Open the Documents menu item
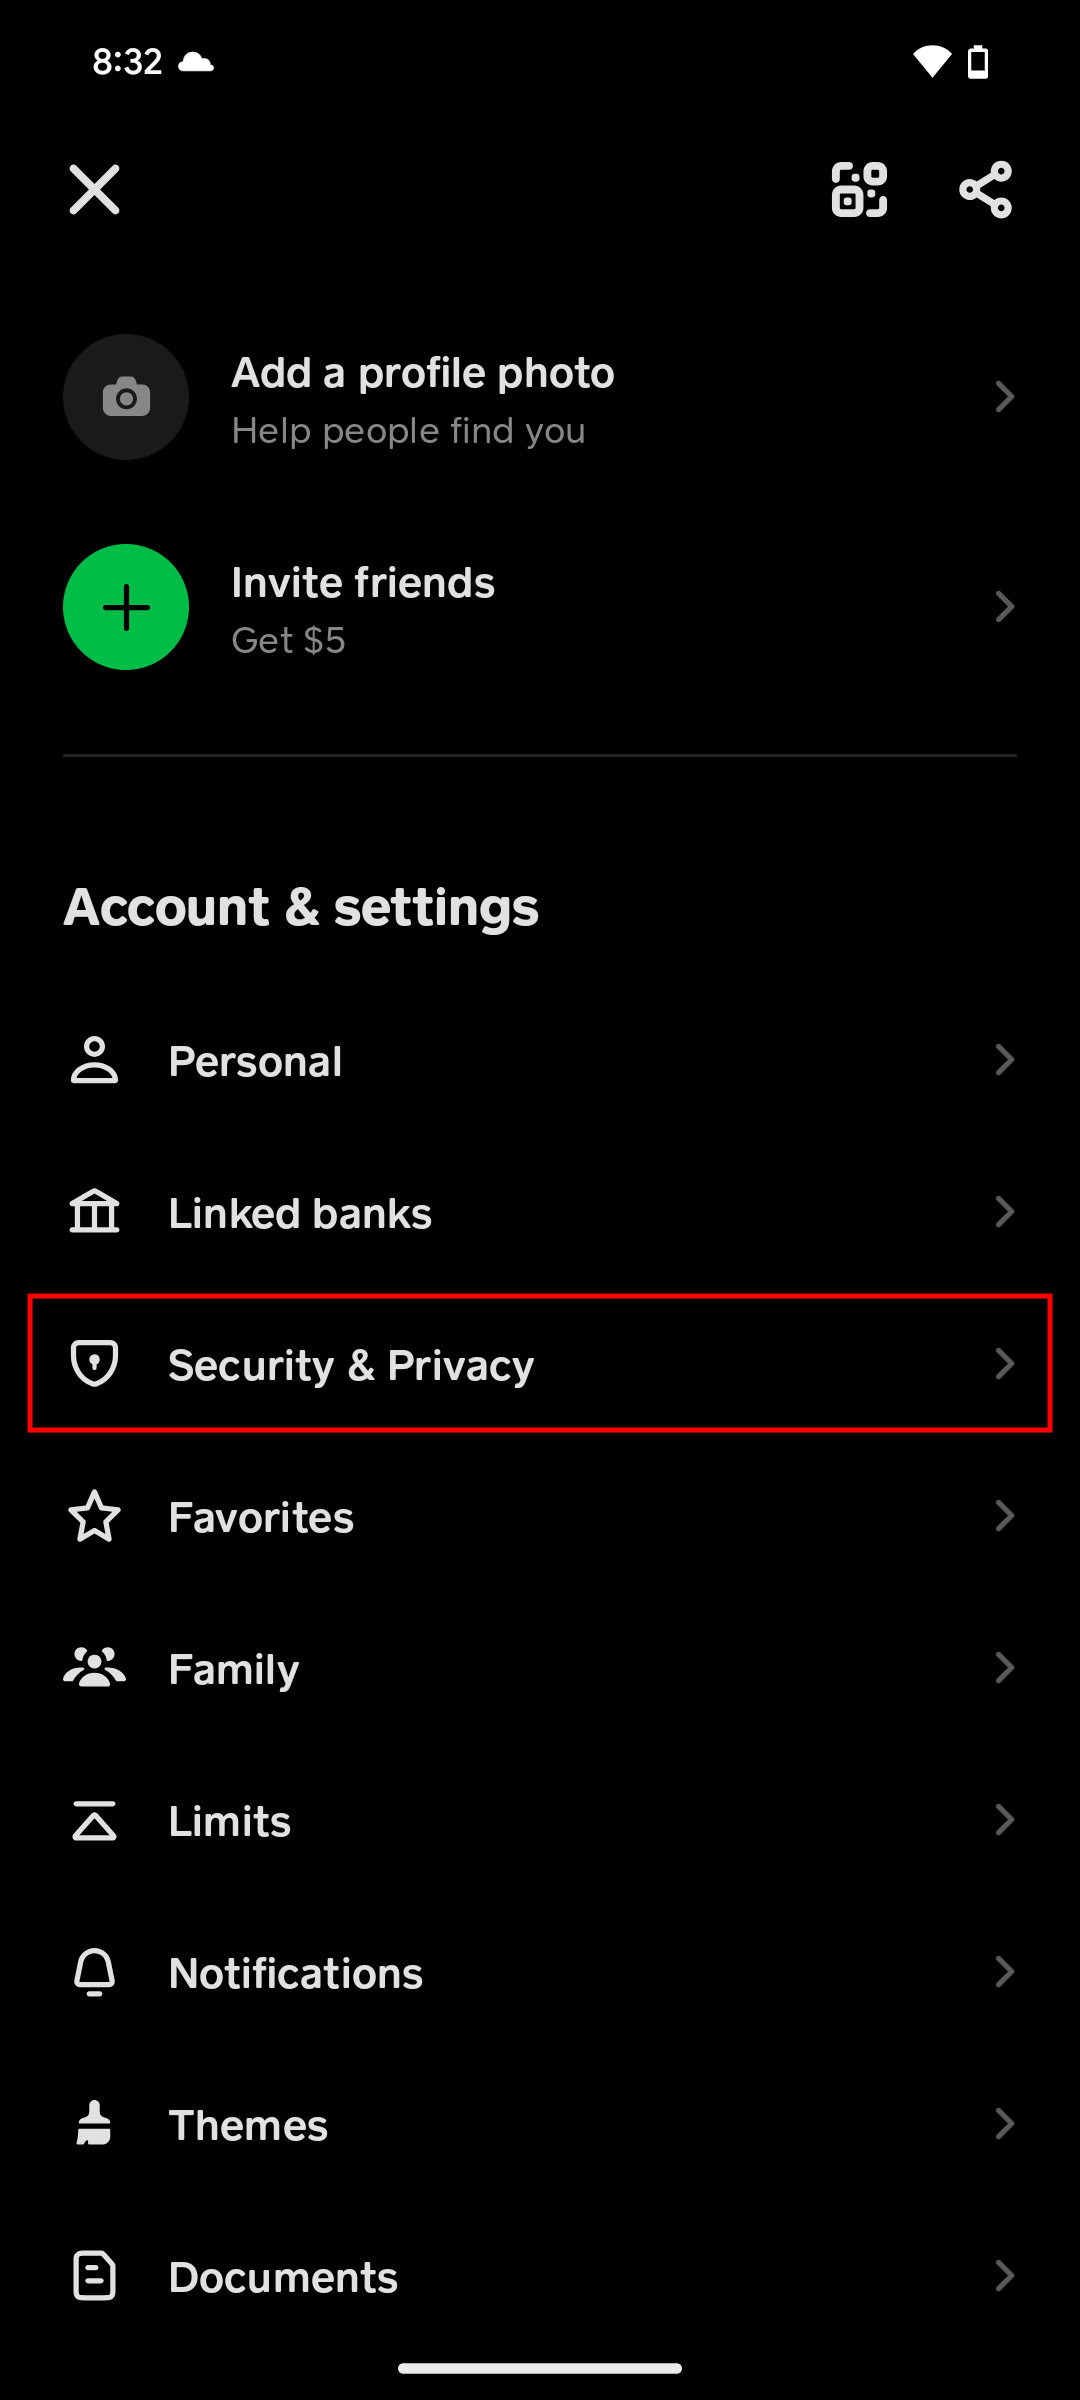This screenshot has width=1080, height=2400. tap(283, 2277)
